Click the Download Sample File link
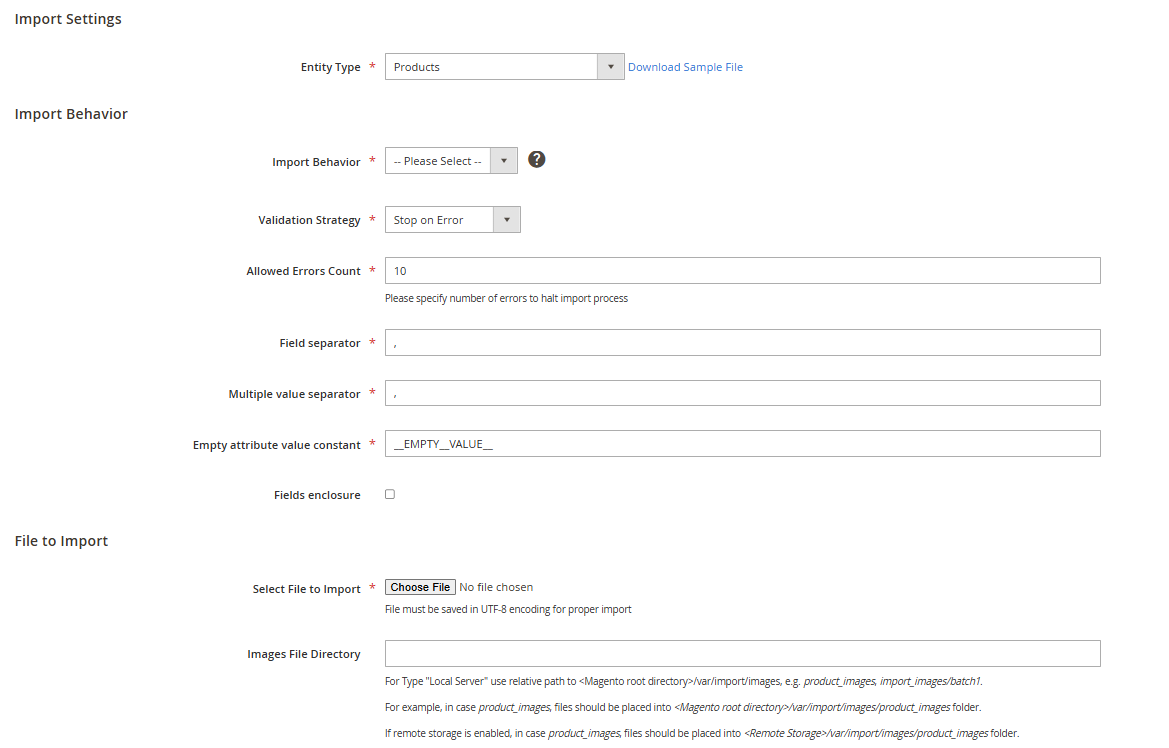Image resolution: width=1169 pixels, height=748 pixels. 685,66
